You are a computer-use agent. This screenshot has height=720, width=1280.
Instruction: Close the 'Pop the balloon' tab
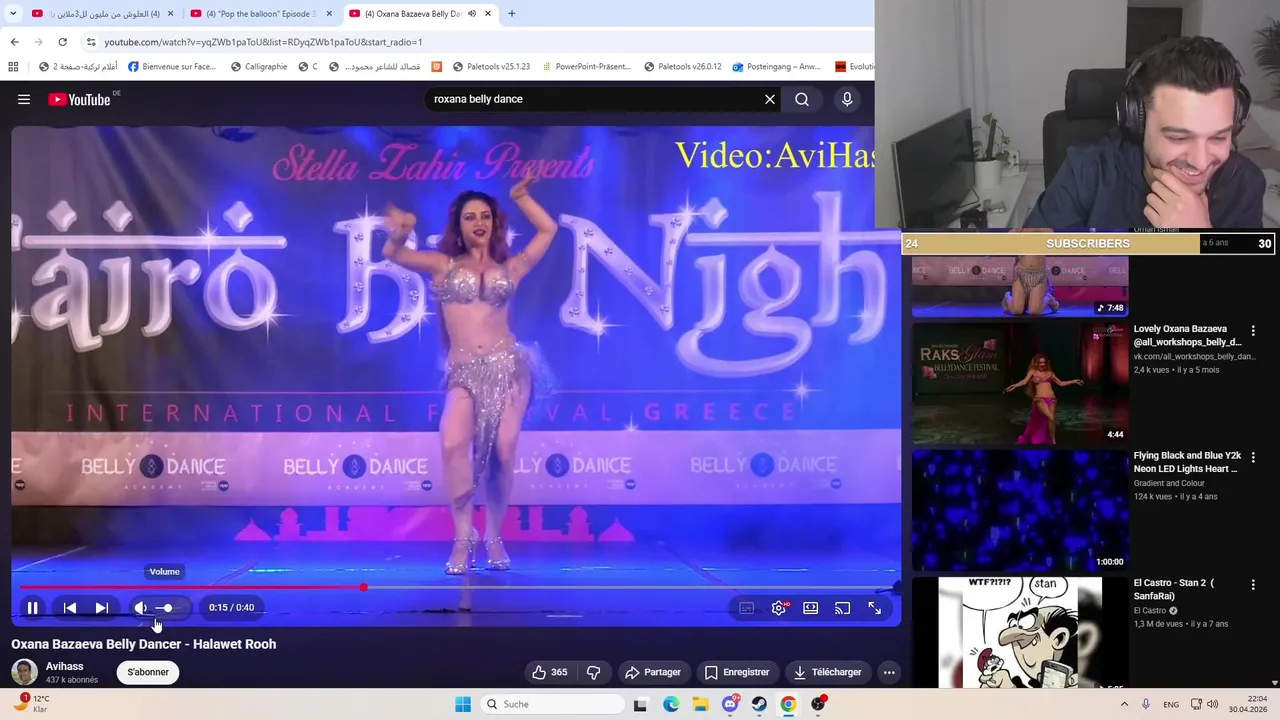point(329,14)
